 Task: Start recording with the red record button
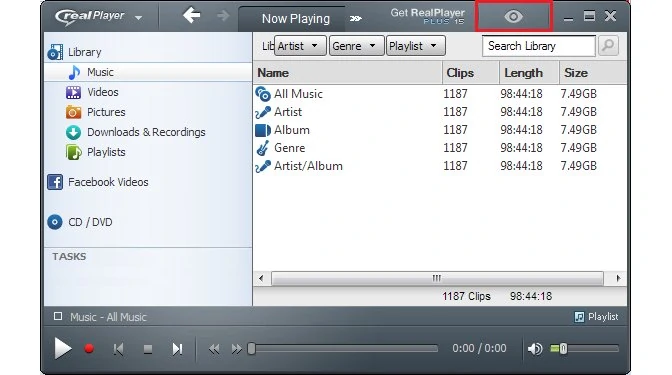89,349
